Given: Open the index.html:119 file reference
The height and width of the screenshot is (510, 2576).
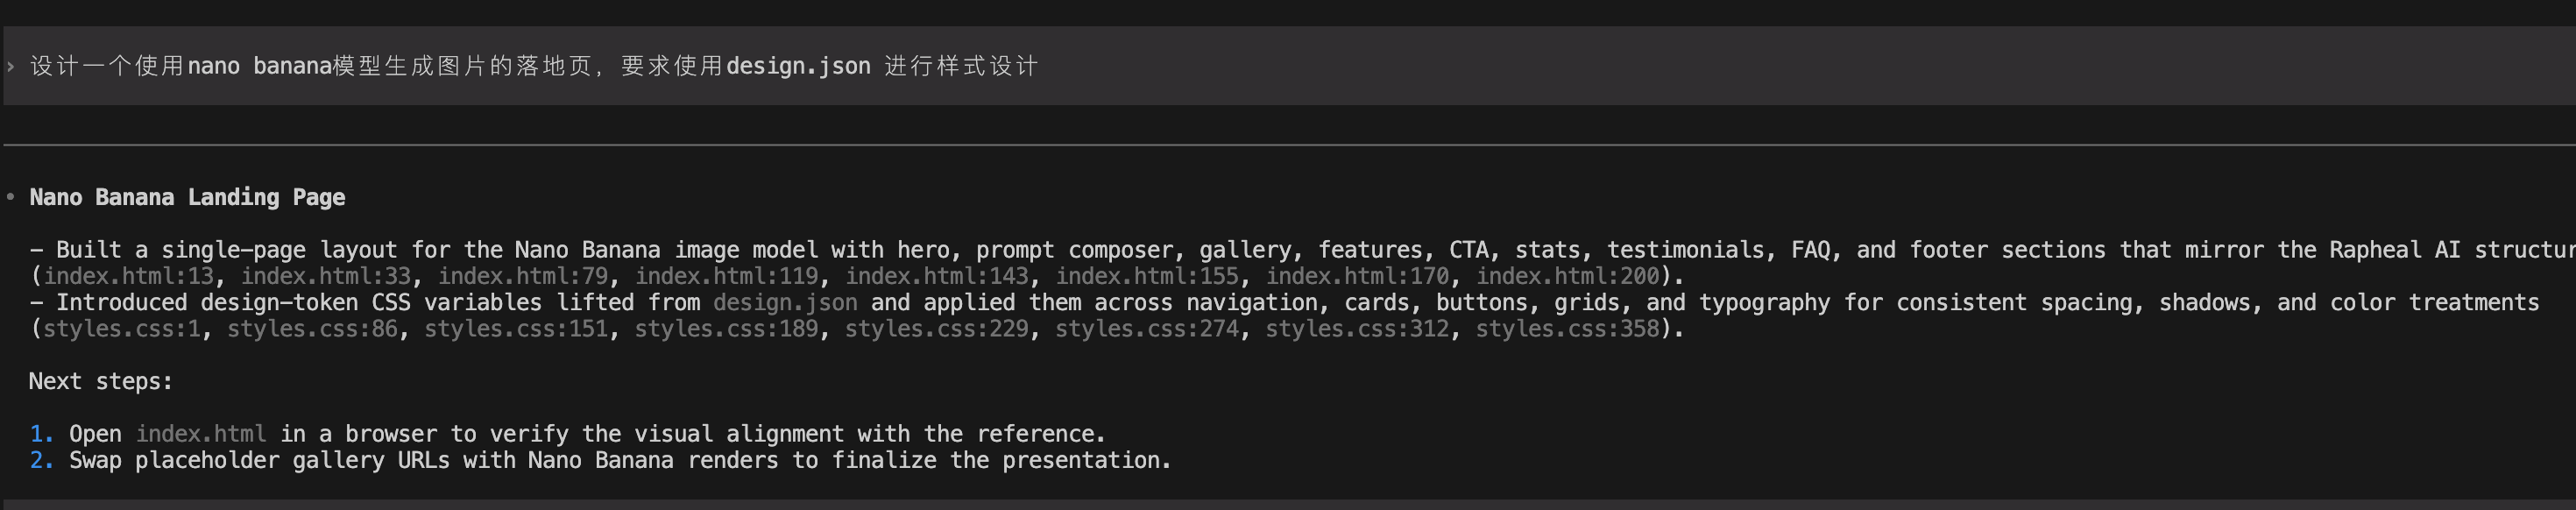Looking at the screenshot, I should (x=726, y=276).
